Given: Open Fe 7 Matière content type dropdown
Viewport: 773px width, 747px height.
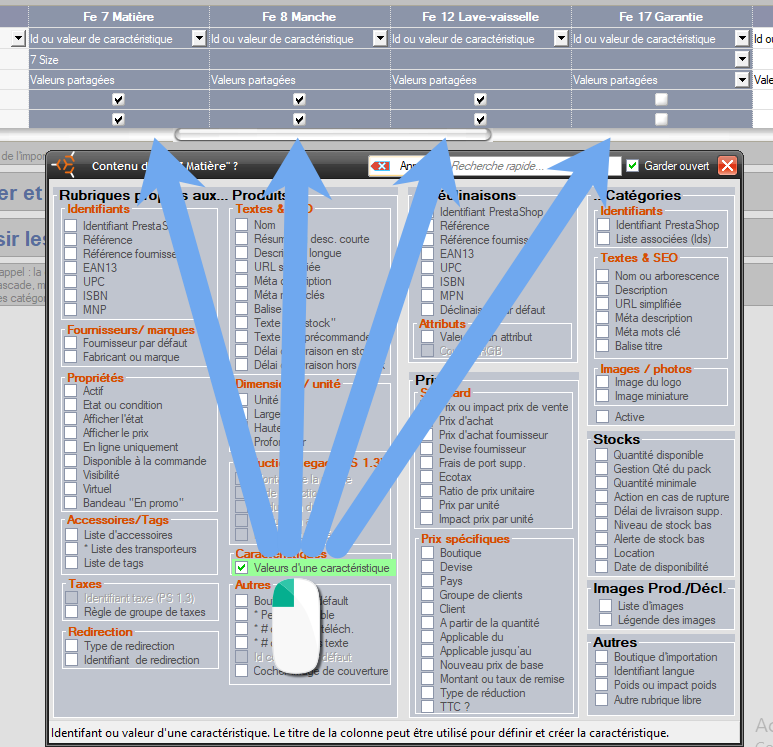Looking at the screenshot, I should point(198,38).
